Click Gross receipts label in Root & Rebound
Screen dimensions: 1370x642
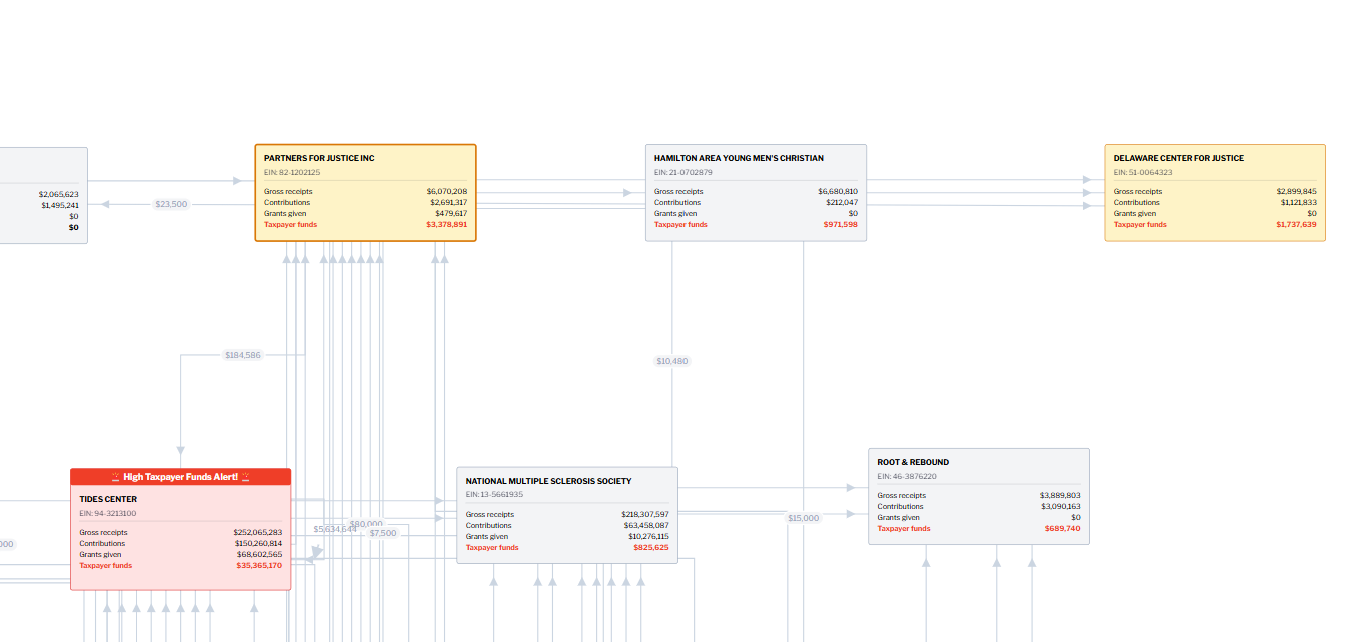pyautogui.click(x=902, y=495)
